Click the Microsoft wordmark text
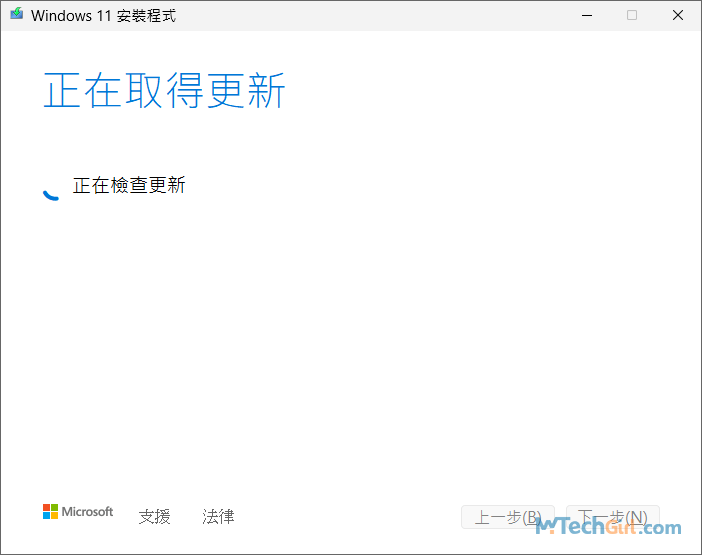 [88, 512]
